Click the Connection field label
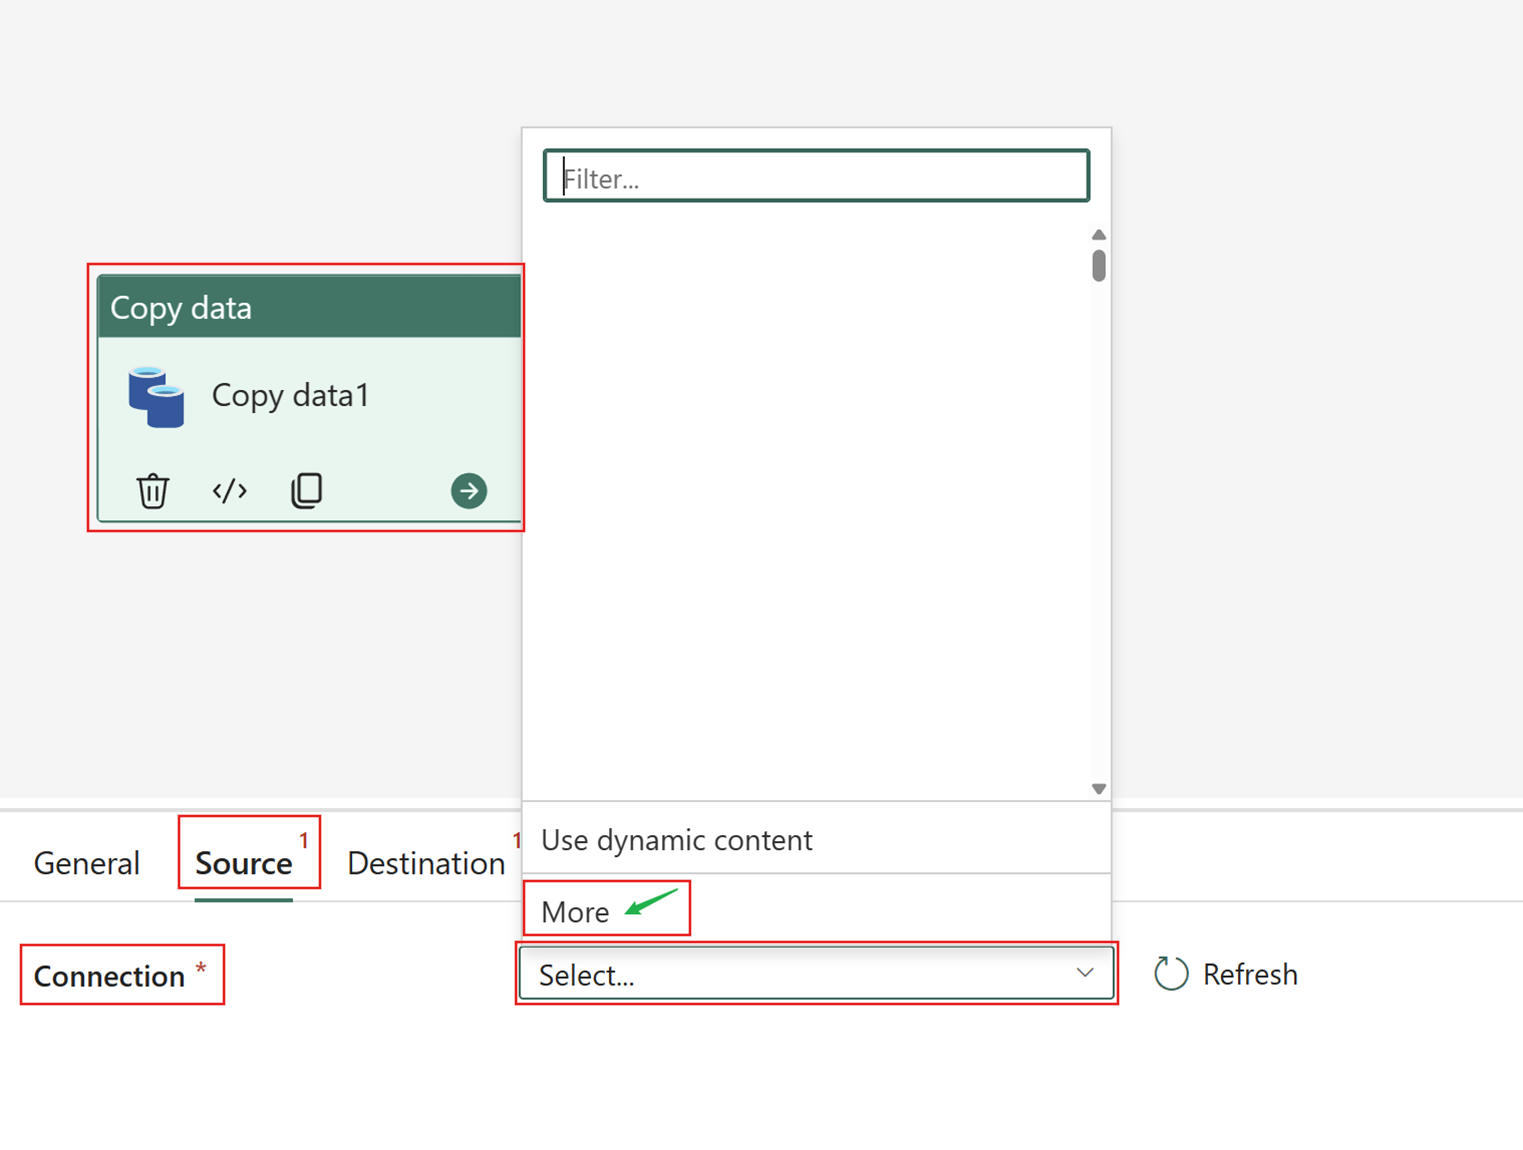 point(109,976)
